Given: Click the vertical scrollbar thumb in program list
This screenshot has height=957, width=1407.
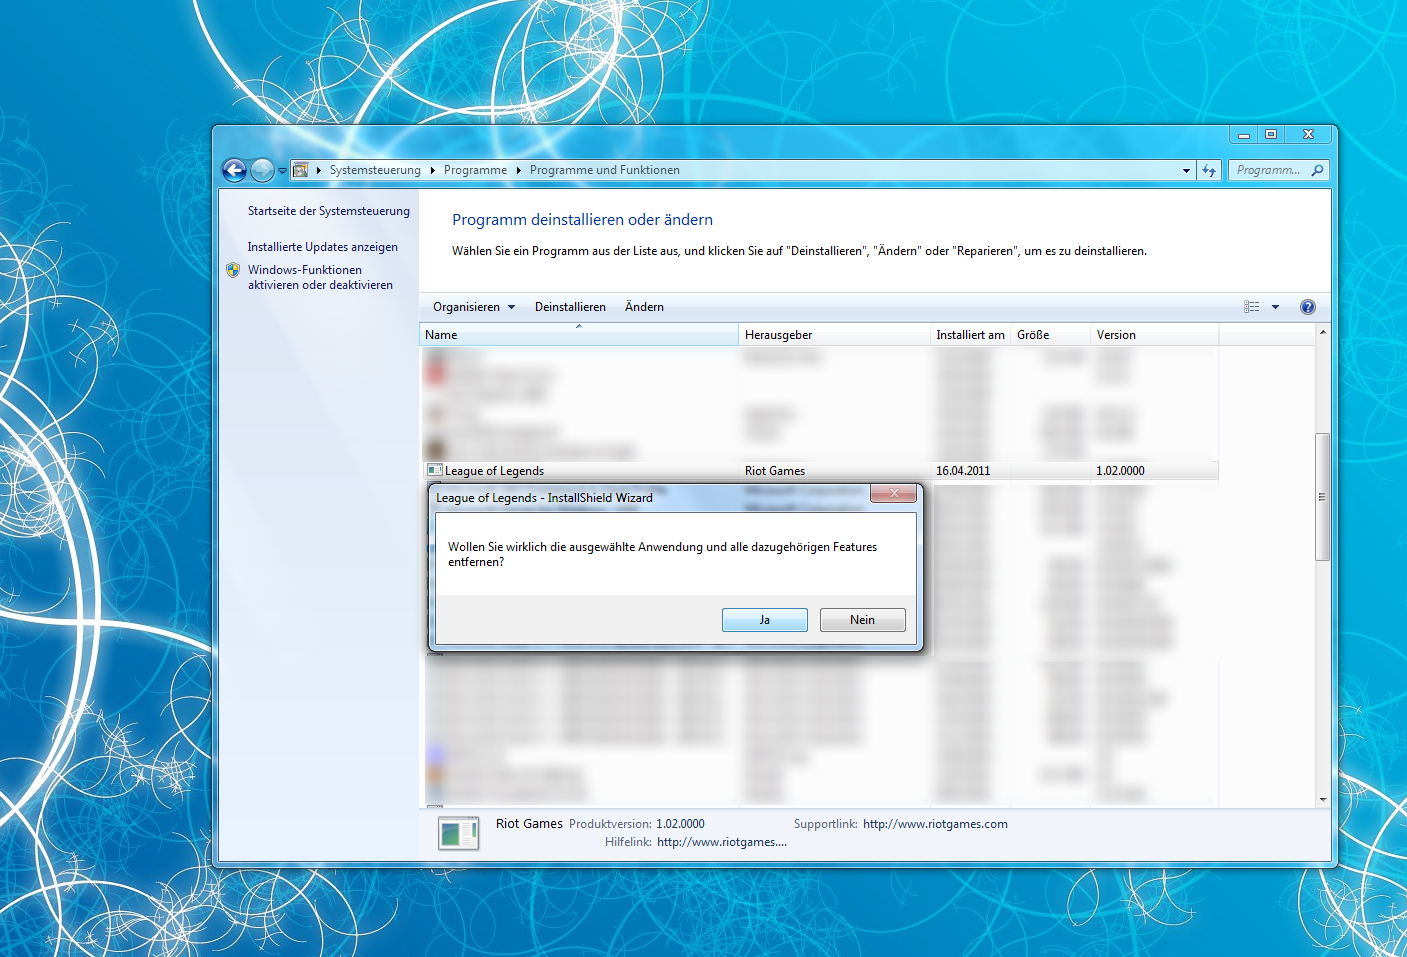Looking at the screenshot, I should pyautogui.click(x=1322, y=497).
